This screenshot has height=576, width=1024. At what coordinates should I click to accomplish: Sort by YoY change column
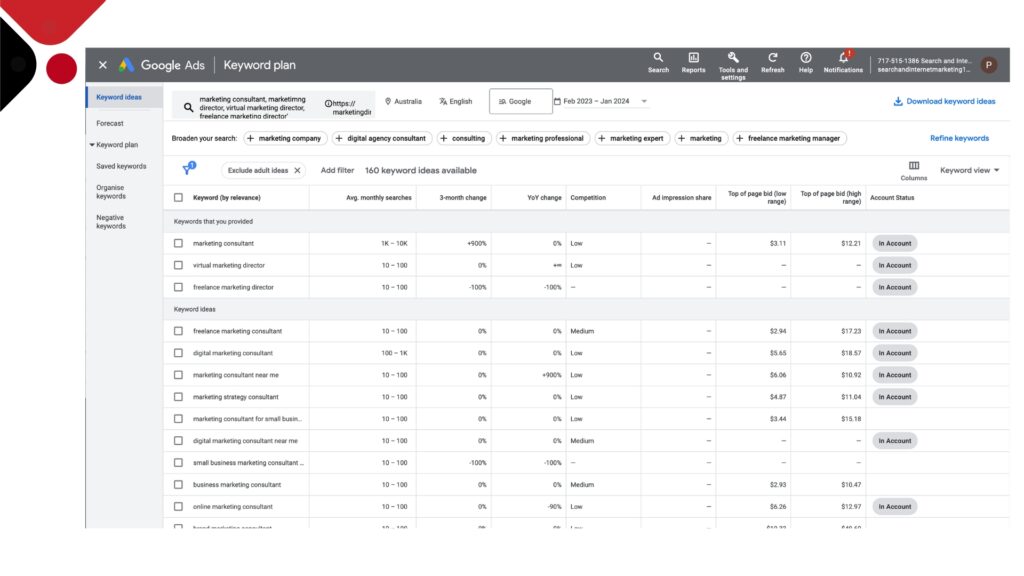[x=544, y=198]
